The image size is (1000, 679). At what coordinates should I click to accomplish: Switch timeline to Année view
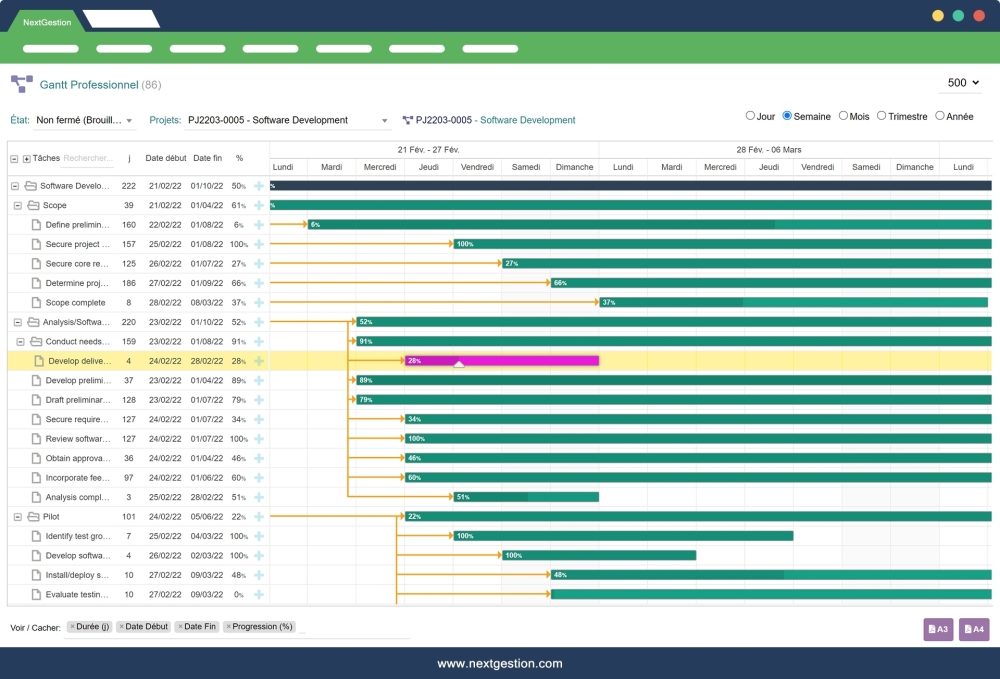940,116
